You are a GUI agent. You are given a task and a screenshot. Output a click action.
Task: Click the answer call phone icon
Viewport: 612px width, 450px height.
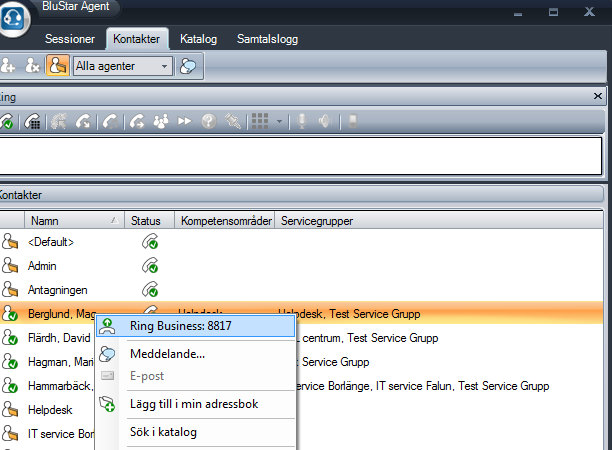[x=7, y=122]
